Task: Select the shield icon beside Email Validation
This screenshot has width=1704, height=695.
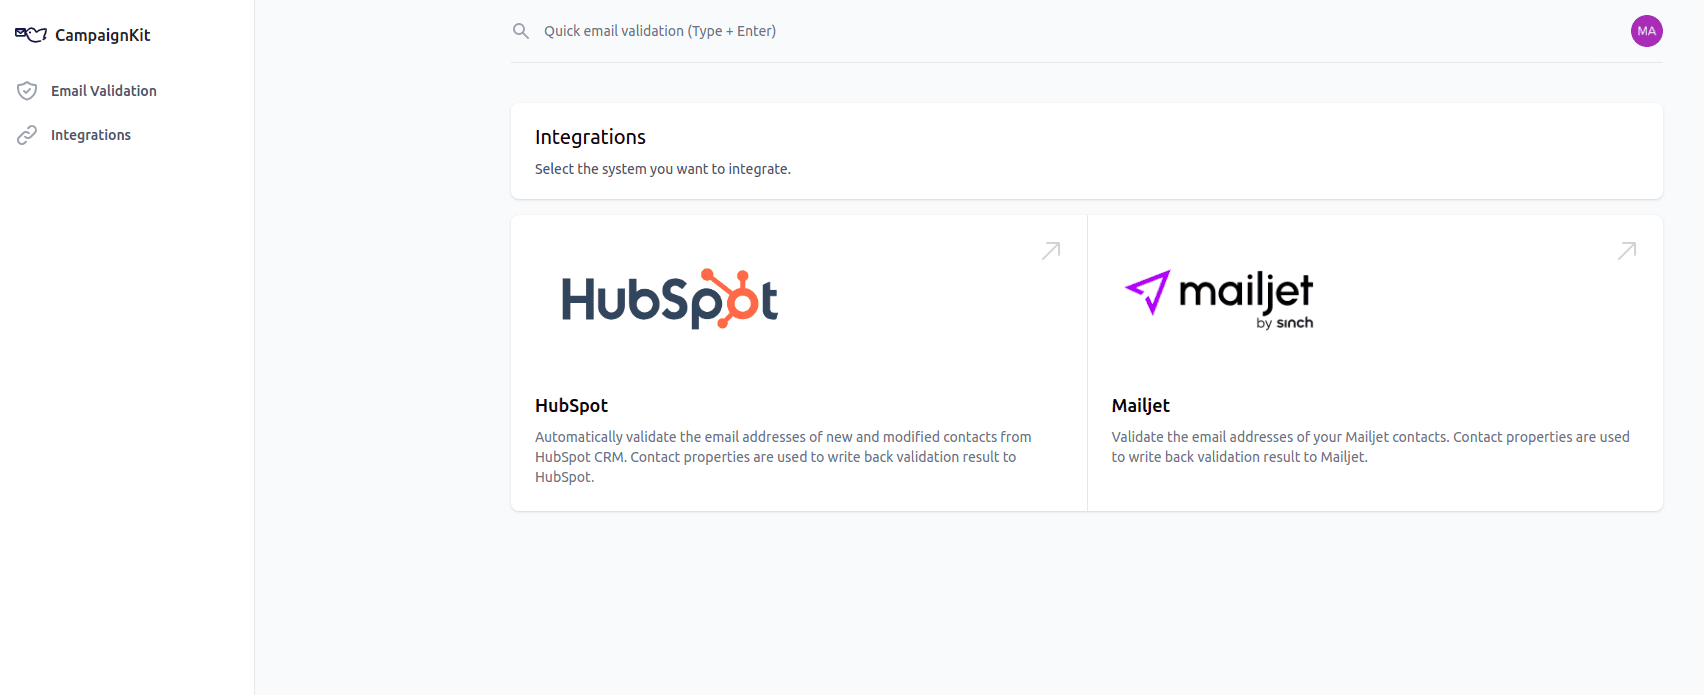Action: pyautogui.click(x=27, y=90)
